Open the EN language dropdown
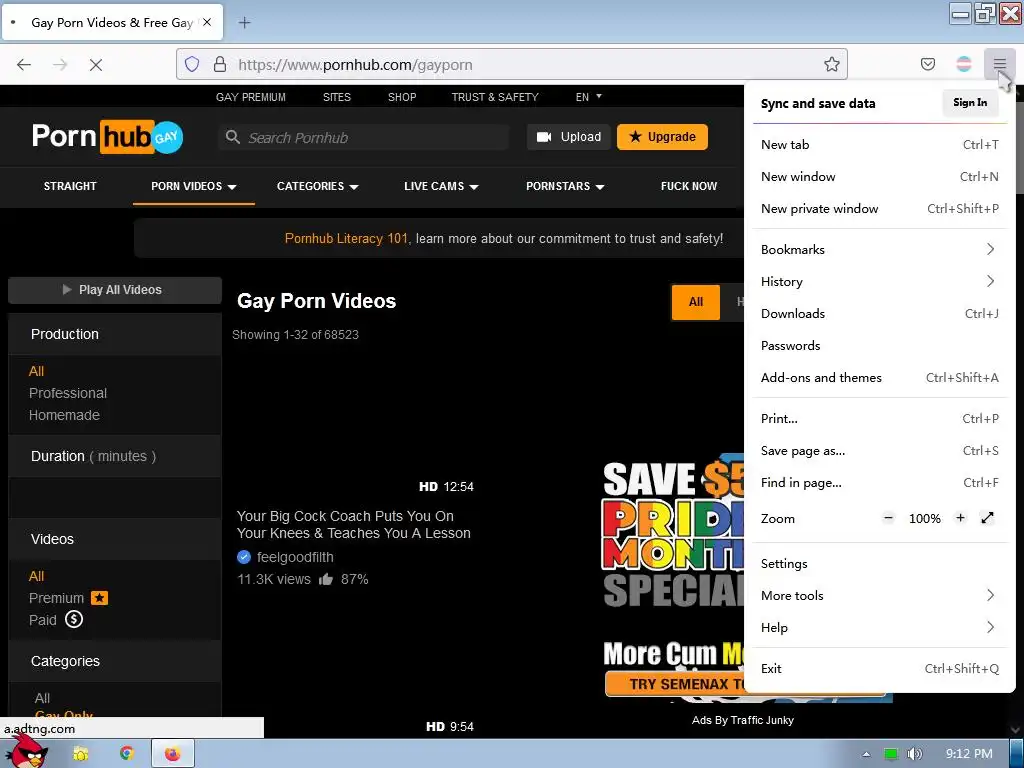Image resolution: width=1024 pixels, height=768 pixels. (588, 97)
